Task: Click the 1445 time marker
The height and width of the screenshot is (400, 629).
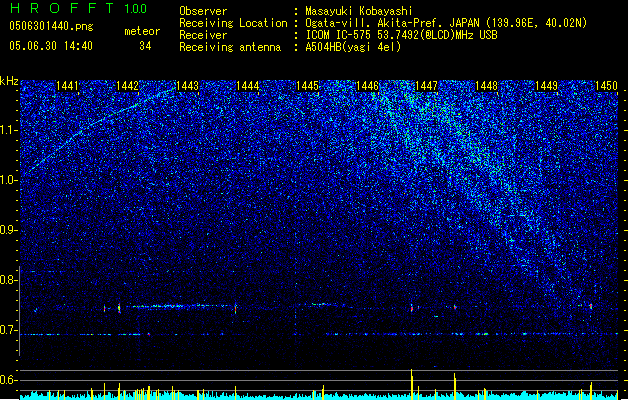Action: [307, 86]
